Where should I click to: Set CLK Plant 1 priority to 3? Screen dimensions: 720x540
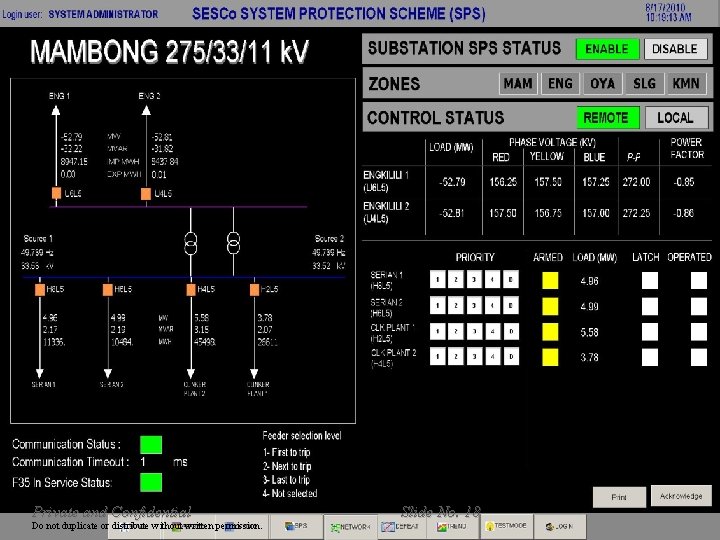click(474, 331)
